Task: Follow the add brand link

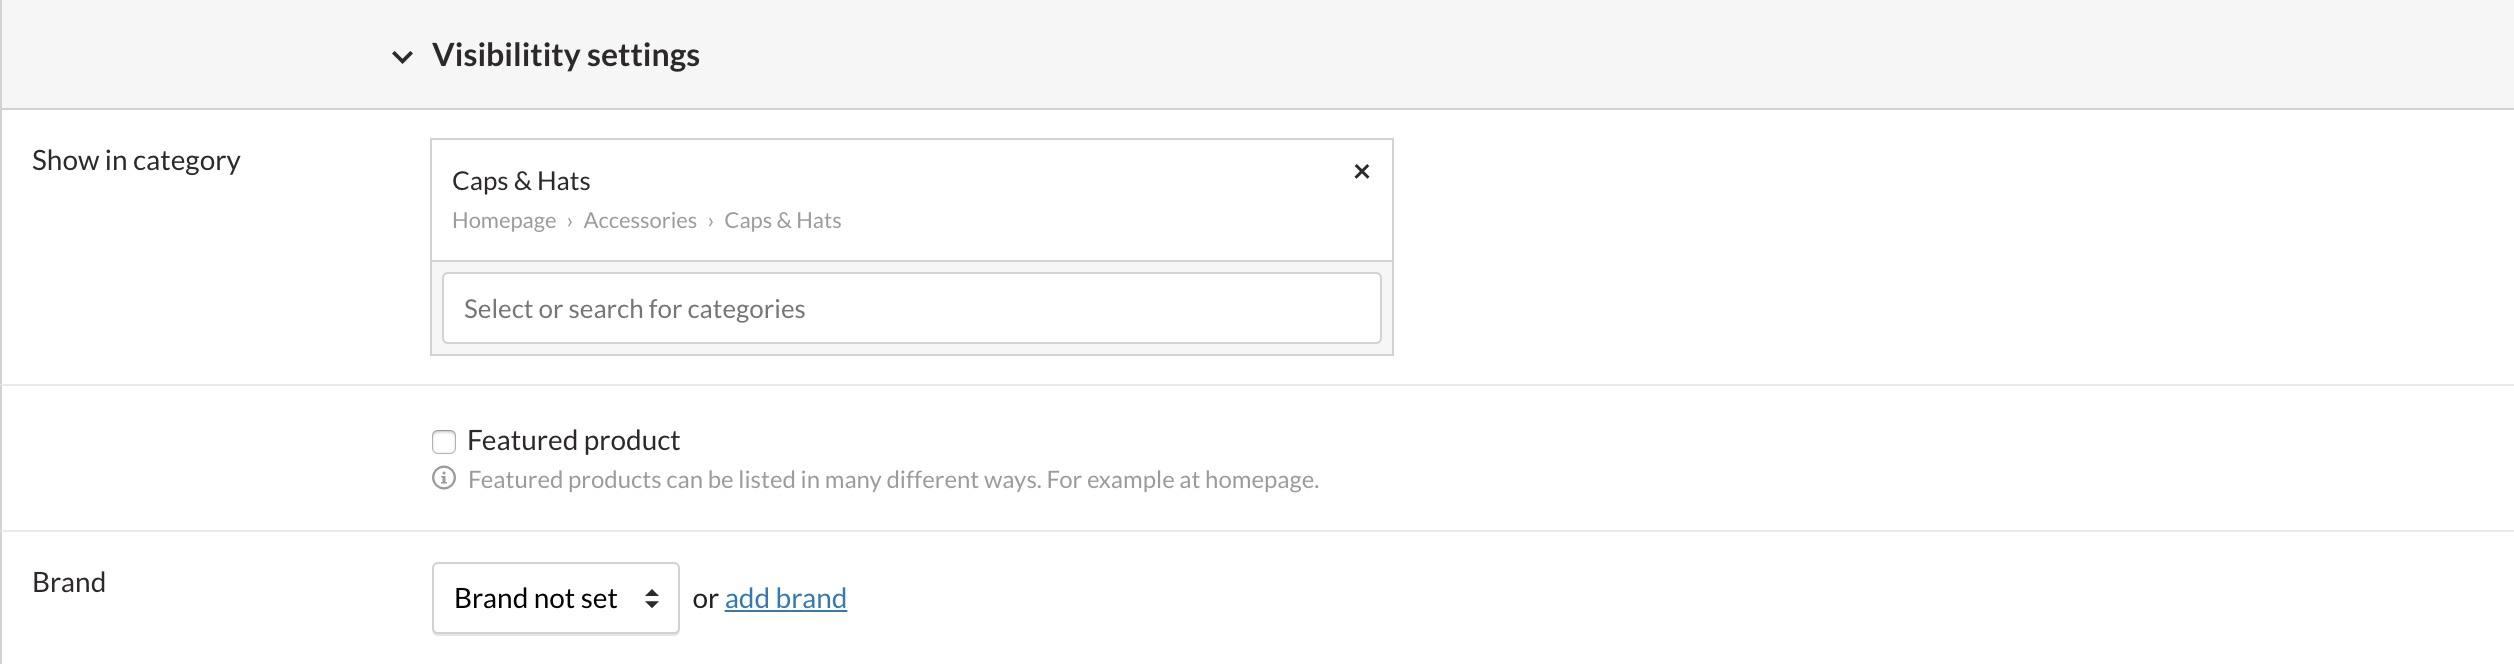Action: tap(785, 598)
